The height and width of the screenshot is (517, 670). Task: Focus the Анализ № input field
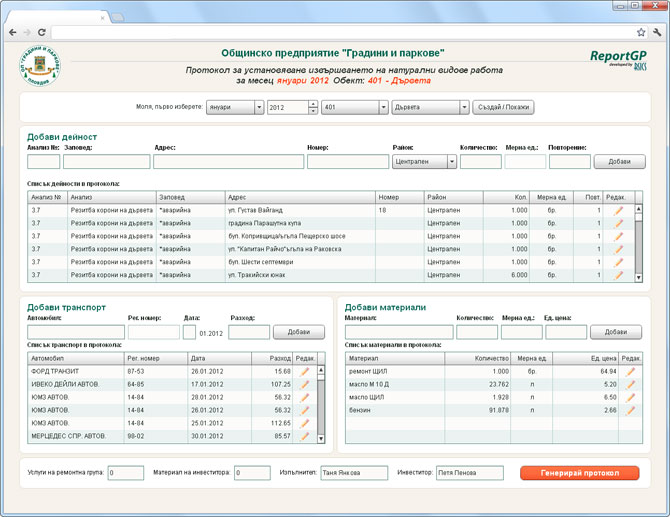(x=44, y=162)
